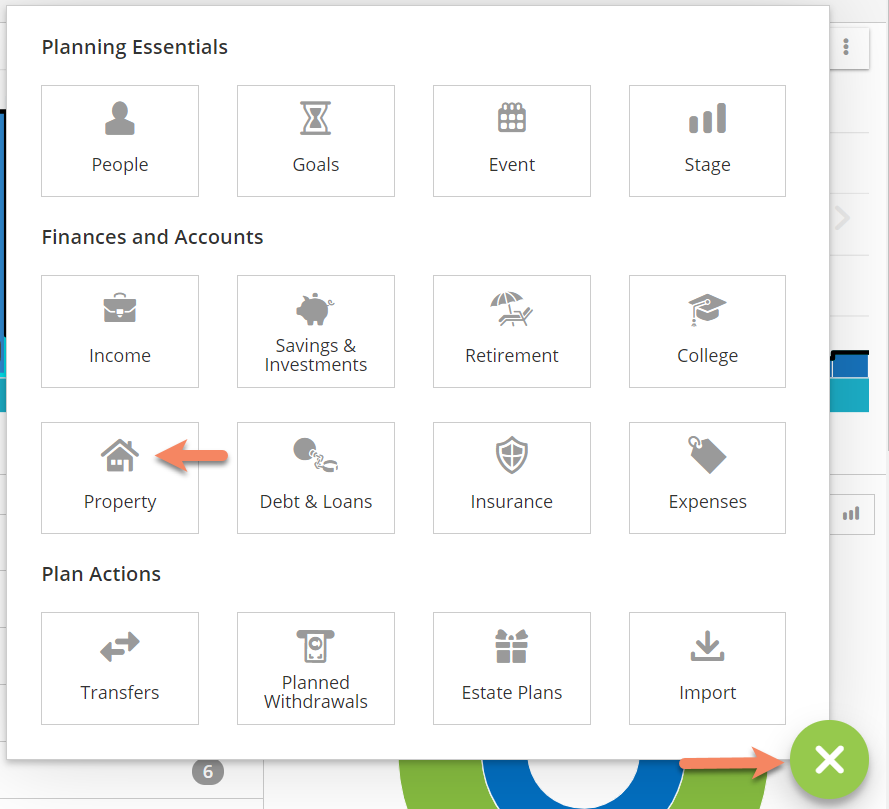Open the three-dot options menu
Screen dimensions: 889x809
847,47
